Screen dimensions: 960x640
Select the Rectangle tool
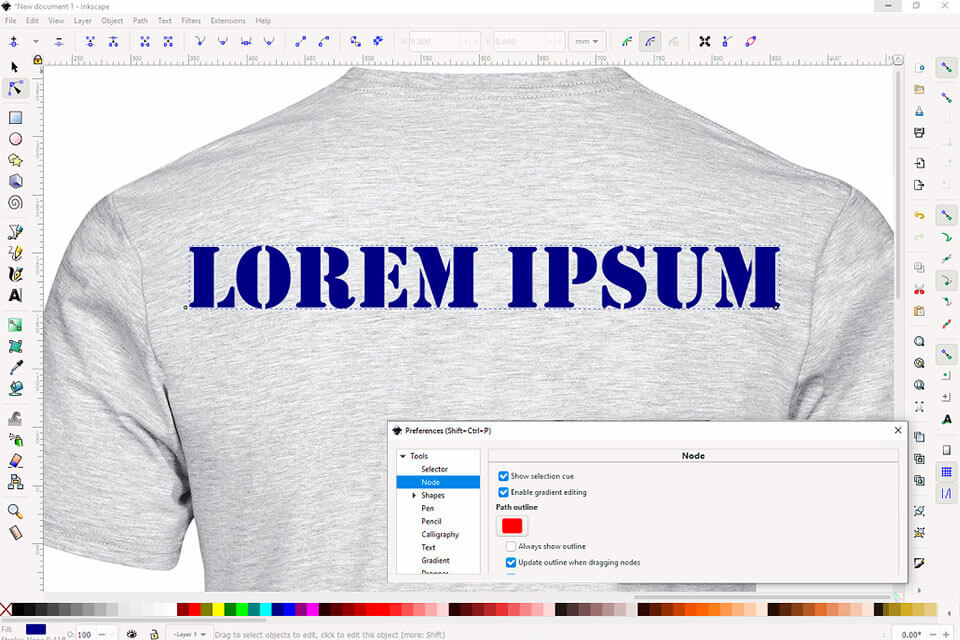(15, 118)
